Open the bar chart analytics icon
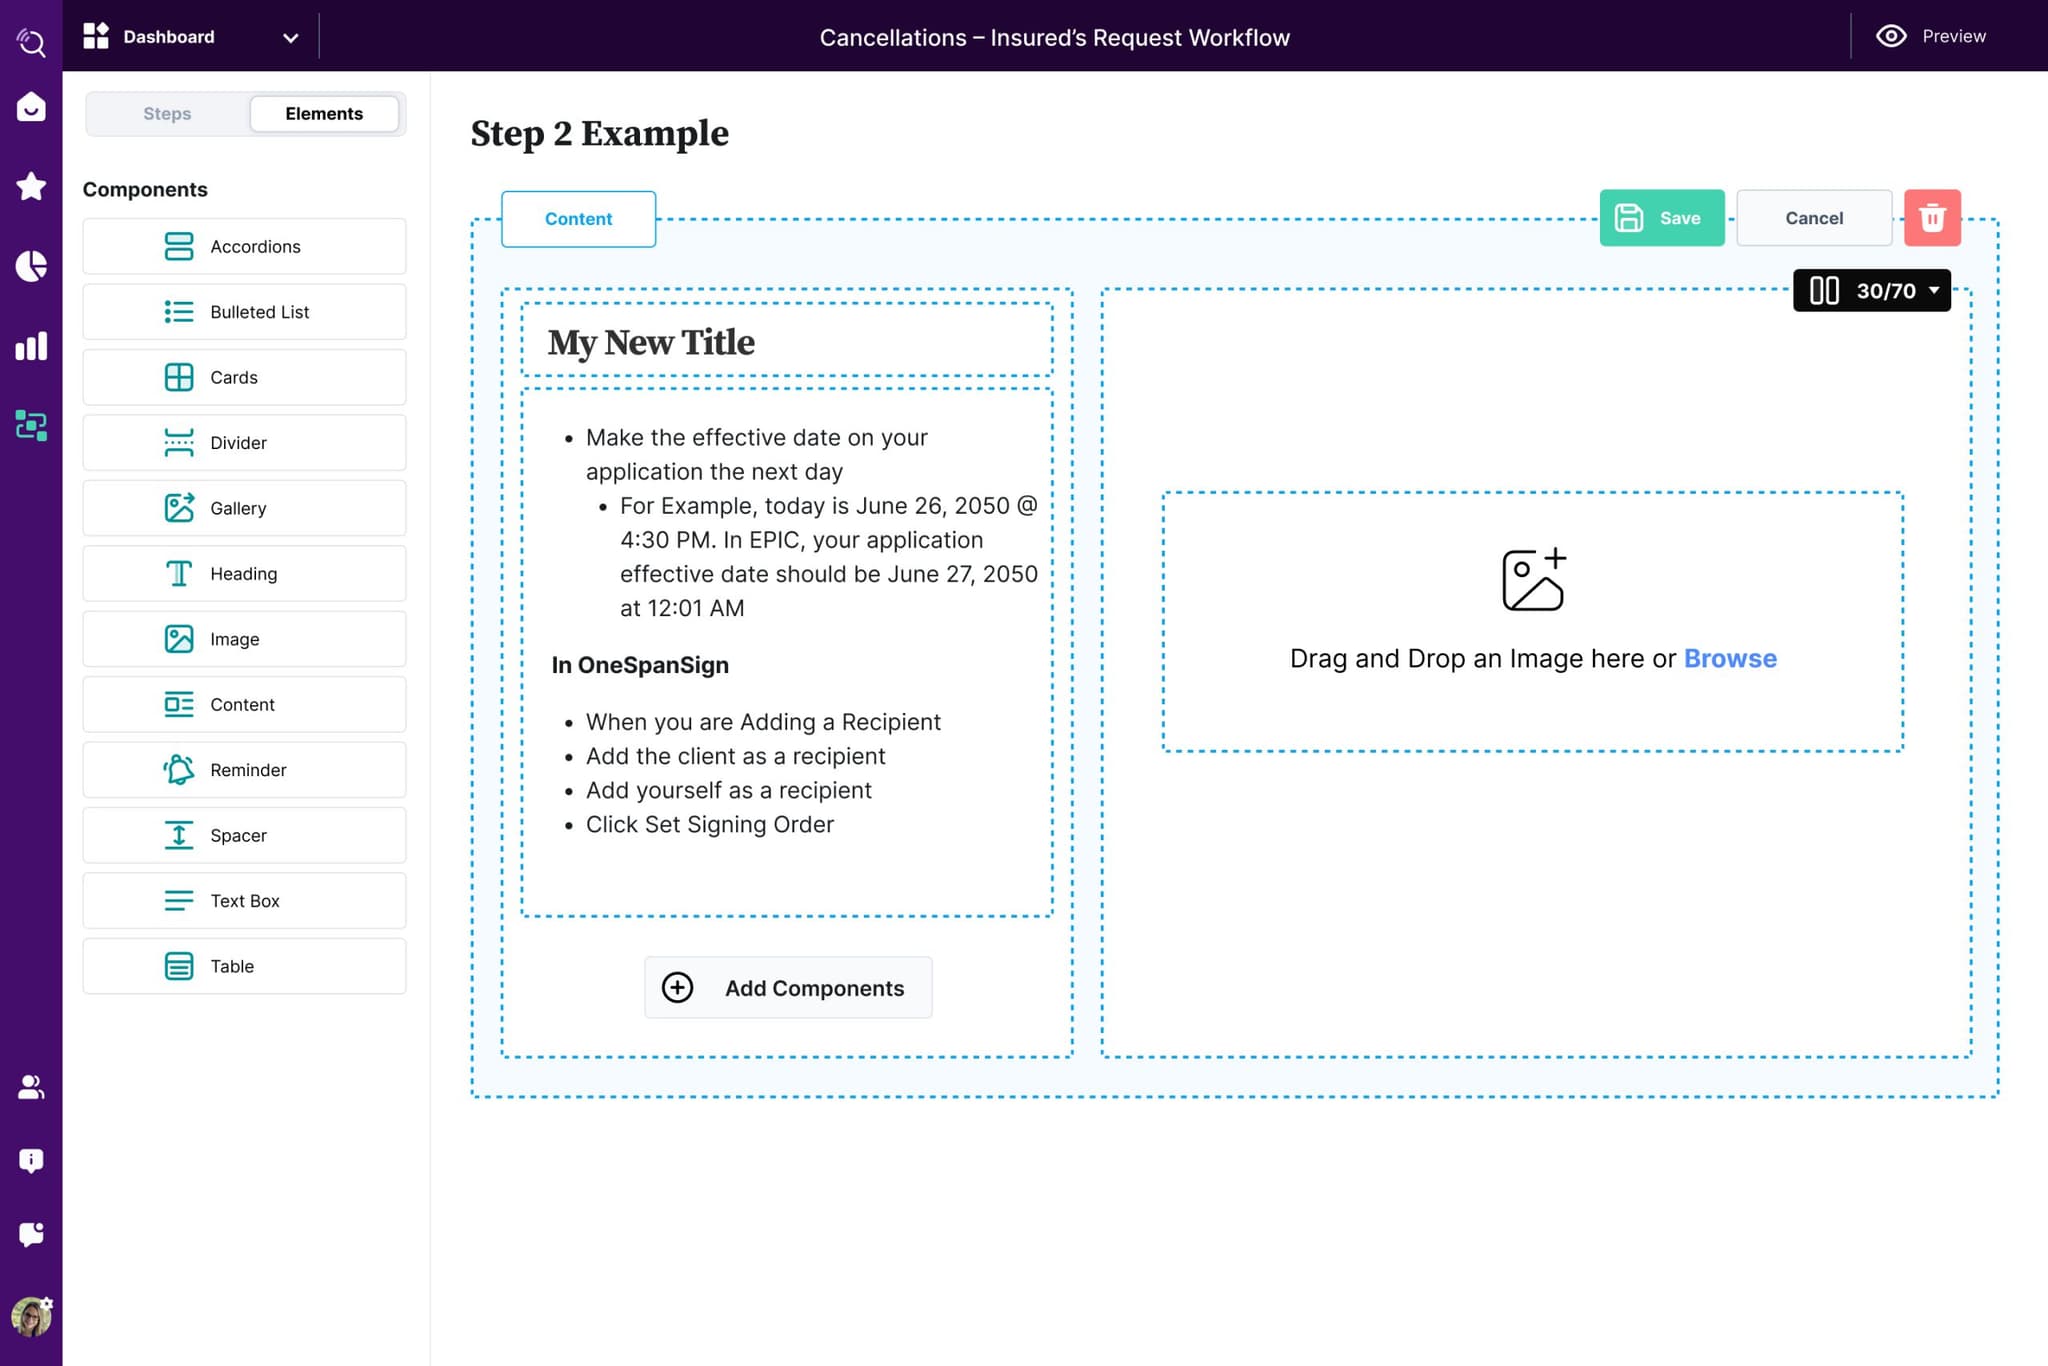 pos(31,346)
